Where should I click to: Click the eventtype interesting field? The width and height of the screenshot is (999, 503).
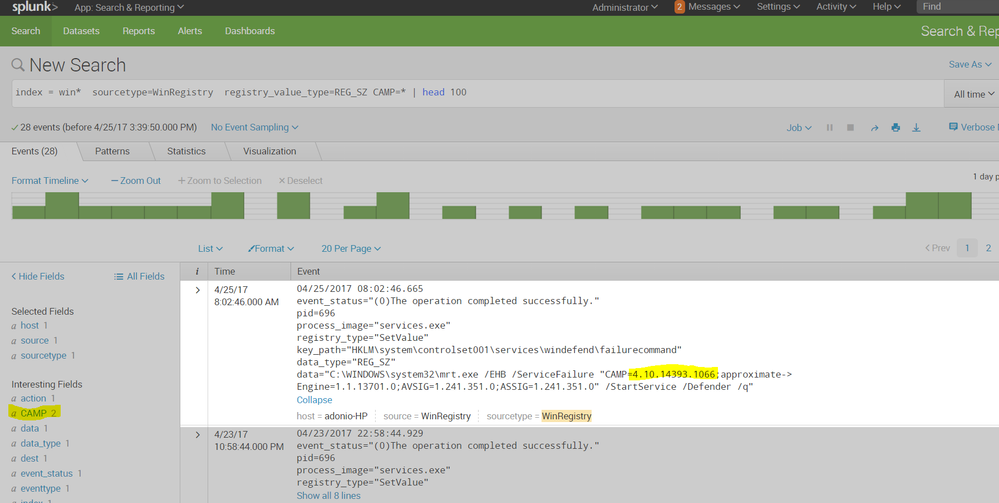pyautogui.click(x=40, y=488)
